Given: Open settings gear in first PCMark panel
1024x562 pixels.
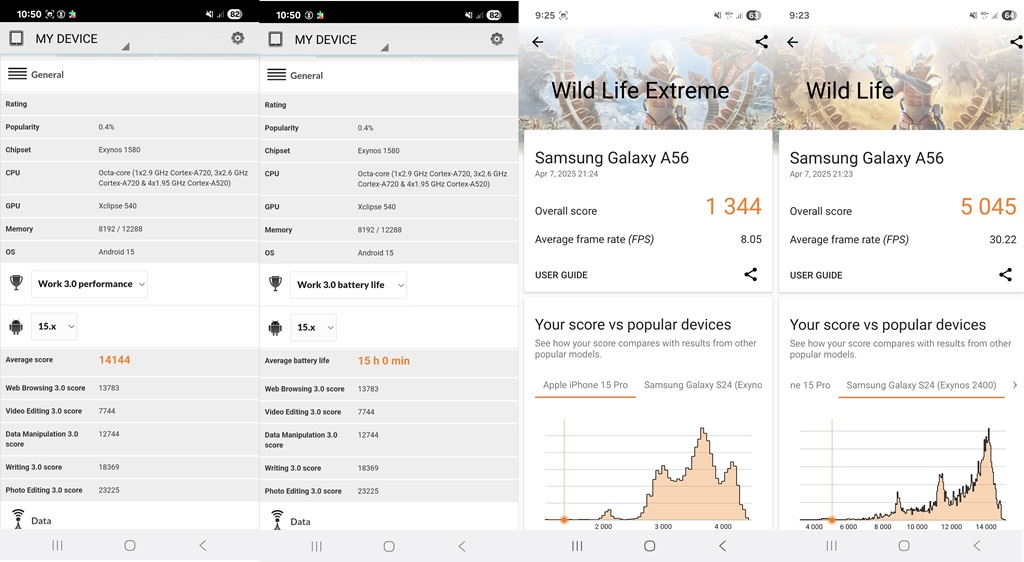Looking at the screenshot, I should point(238,39).
